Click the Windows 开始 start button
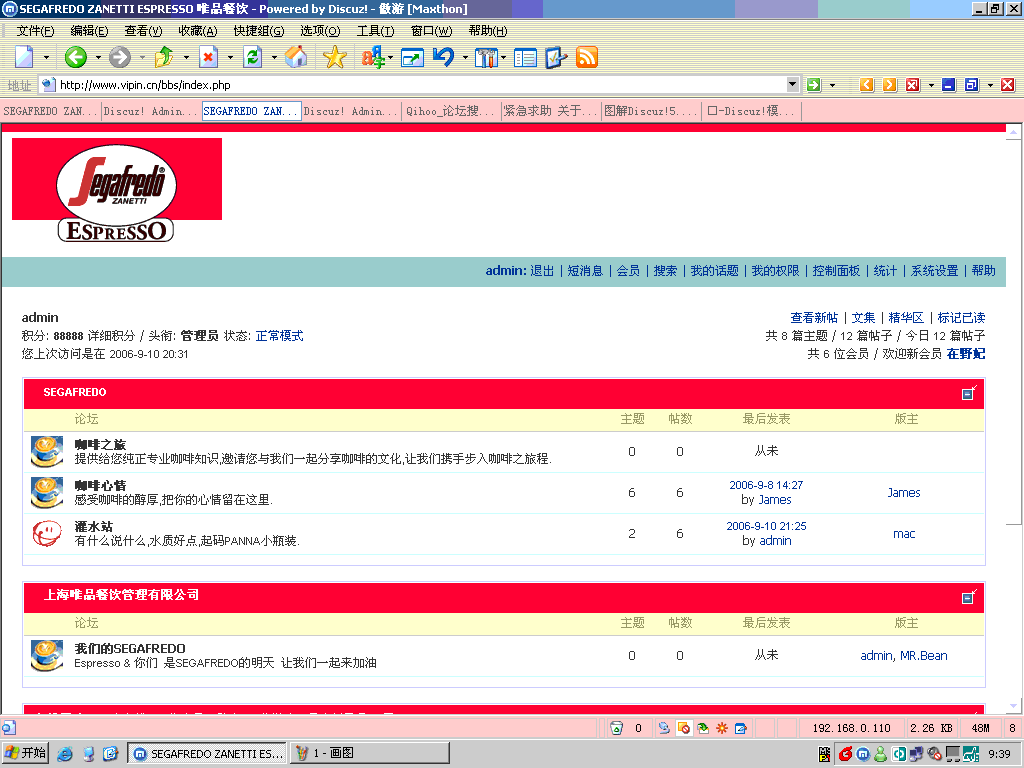The width and height of the screenshot is (1024, 768). click(x=25, y=753)
